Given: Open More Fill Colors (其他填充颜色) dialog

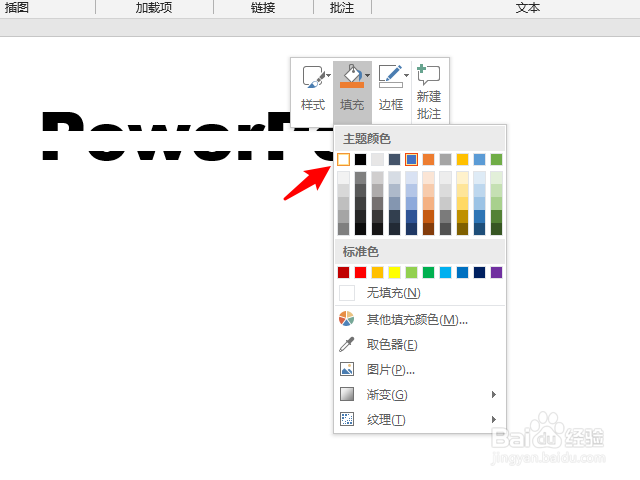Looking at the screenshot, I should pyautogui.click(x=420, y=319).
